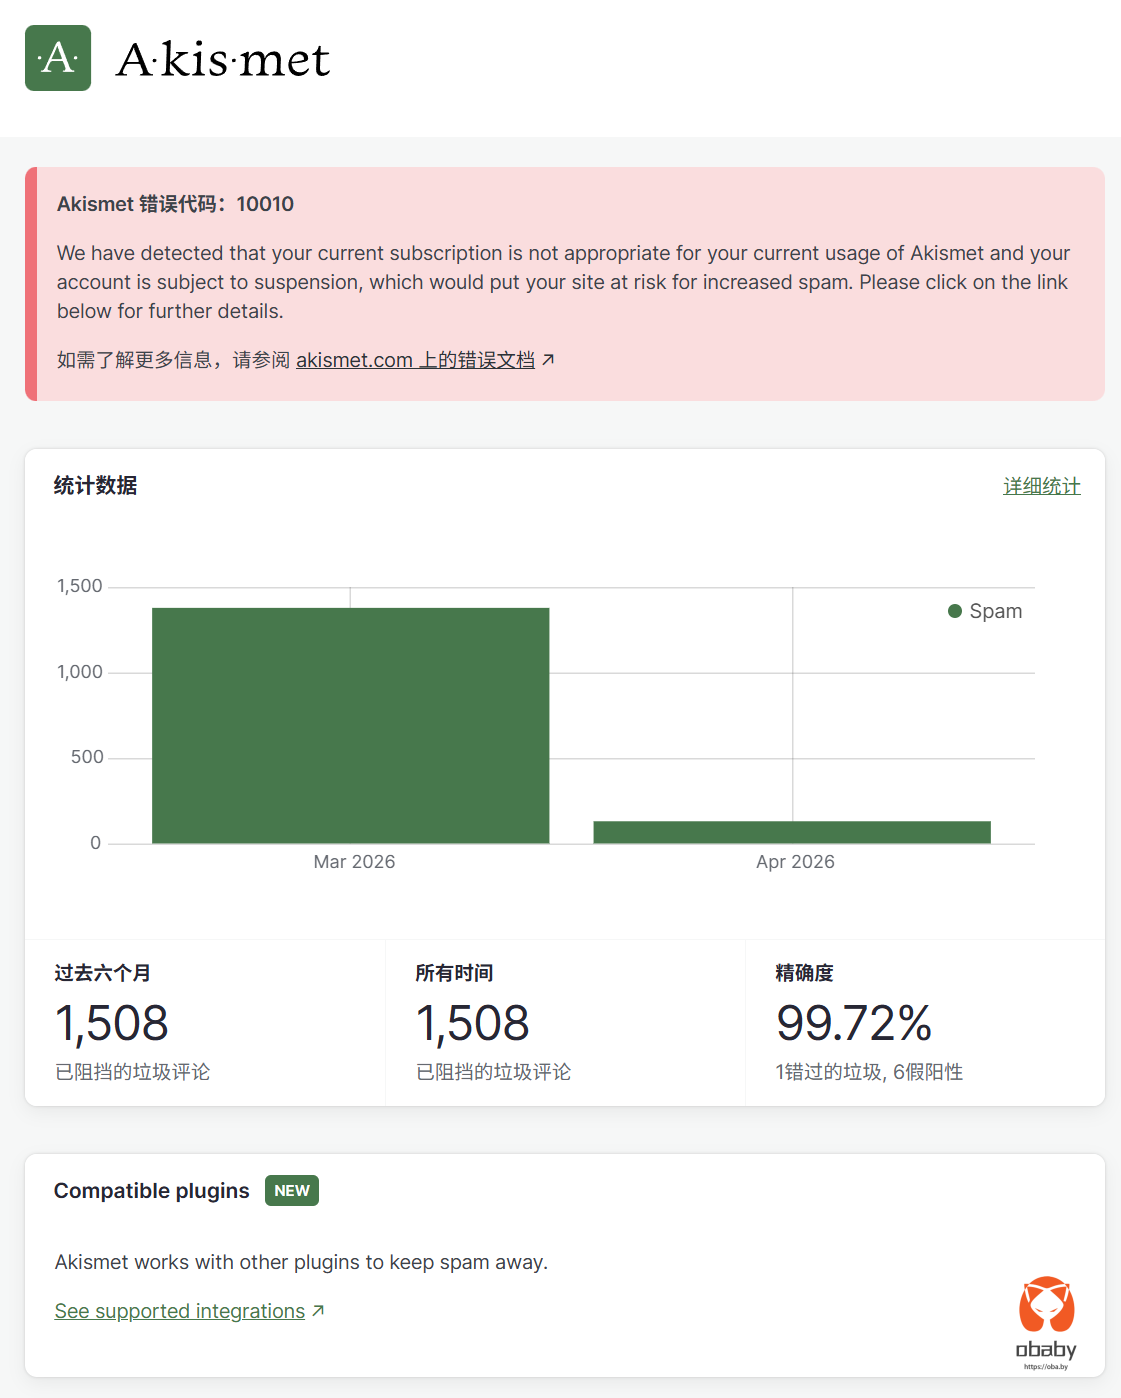
Task: Click the orange obaby fox logo
Action: tap(1046, 1305)
